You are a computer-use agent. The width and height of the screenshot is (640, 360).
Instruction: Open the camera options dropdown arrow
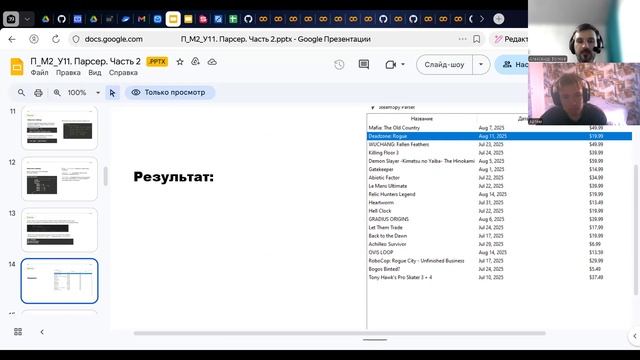pyautogui.click(x=403, y=64)
